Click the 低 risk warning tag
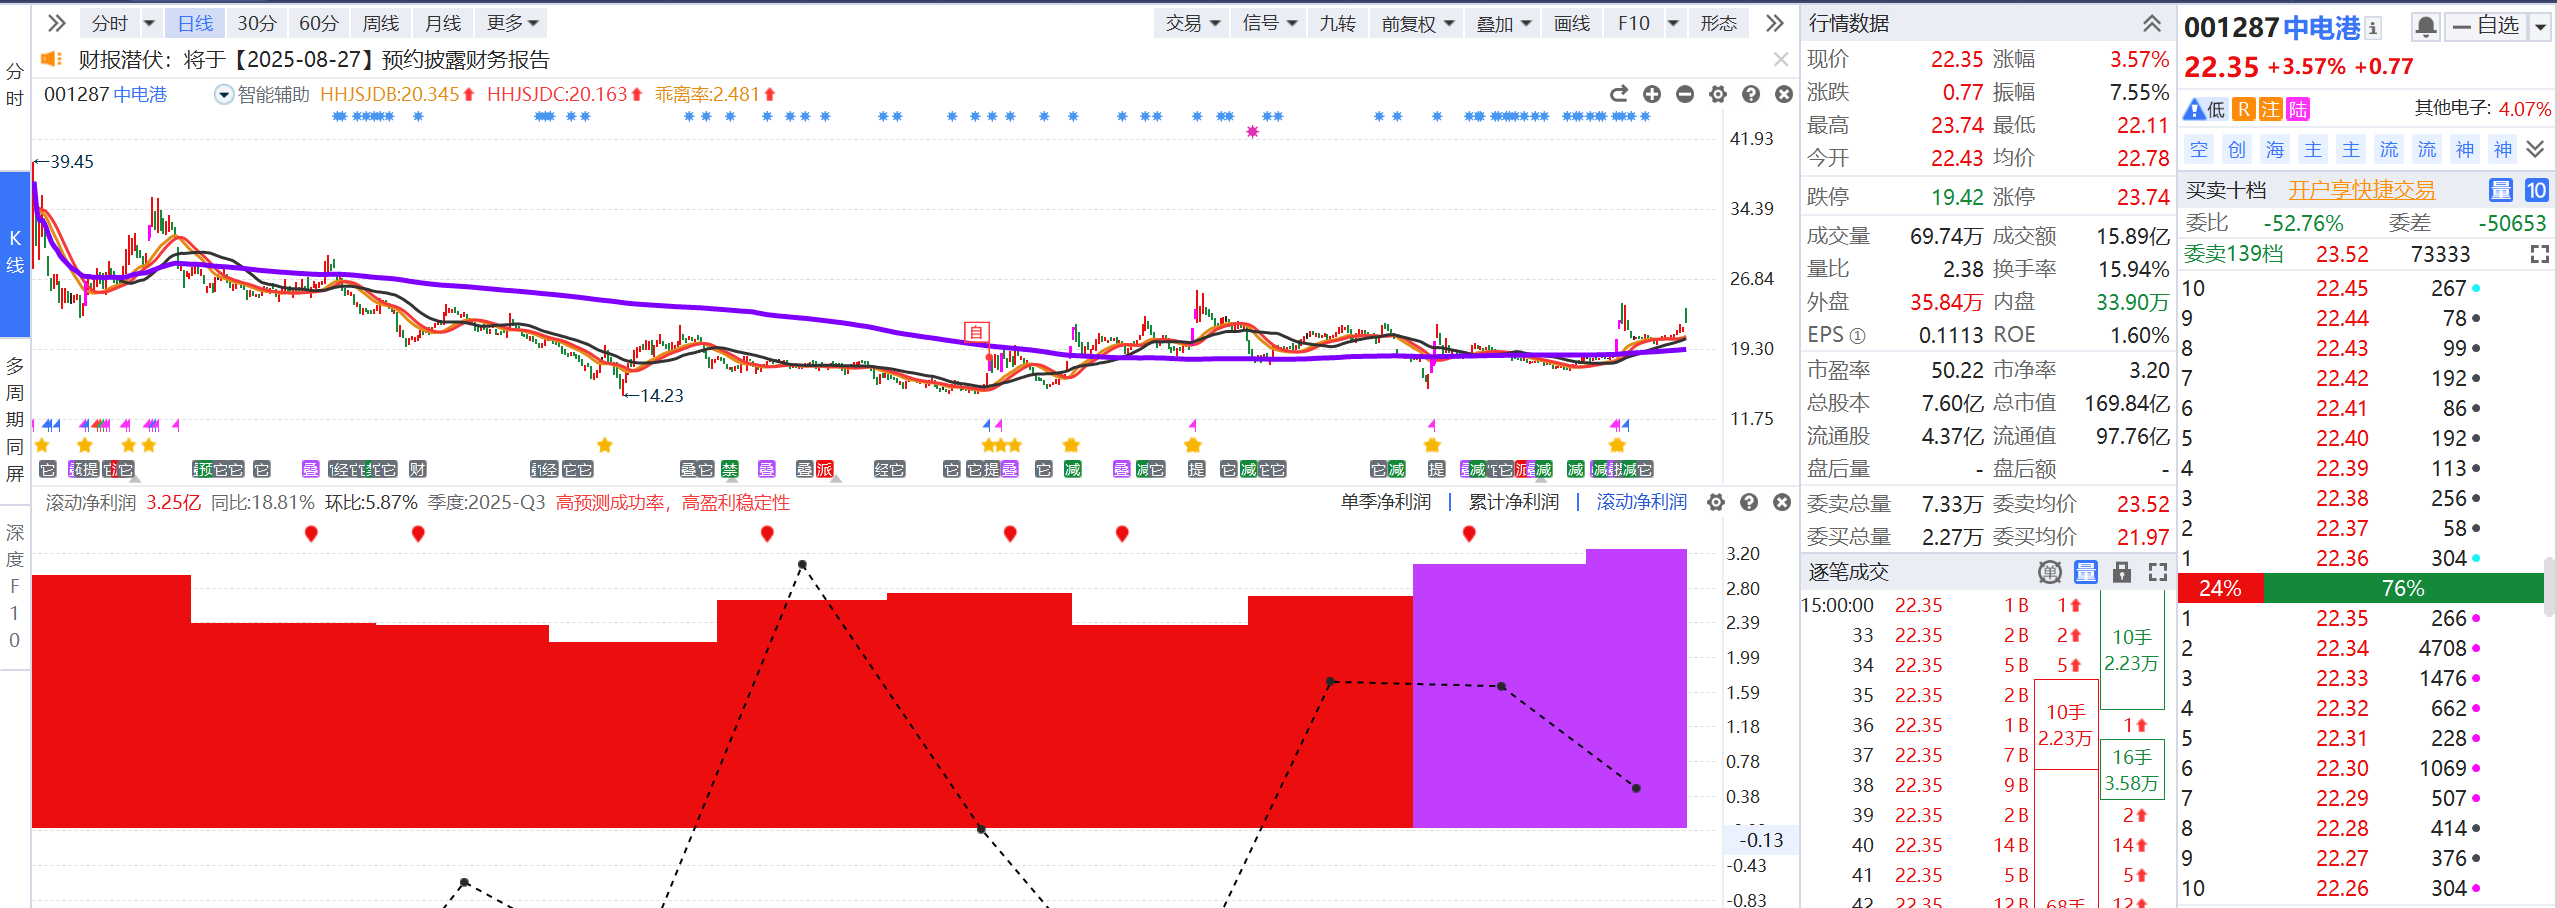 point(2205,109)
